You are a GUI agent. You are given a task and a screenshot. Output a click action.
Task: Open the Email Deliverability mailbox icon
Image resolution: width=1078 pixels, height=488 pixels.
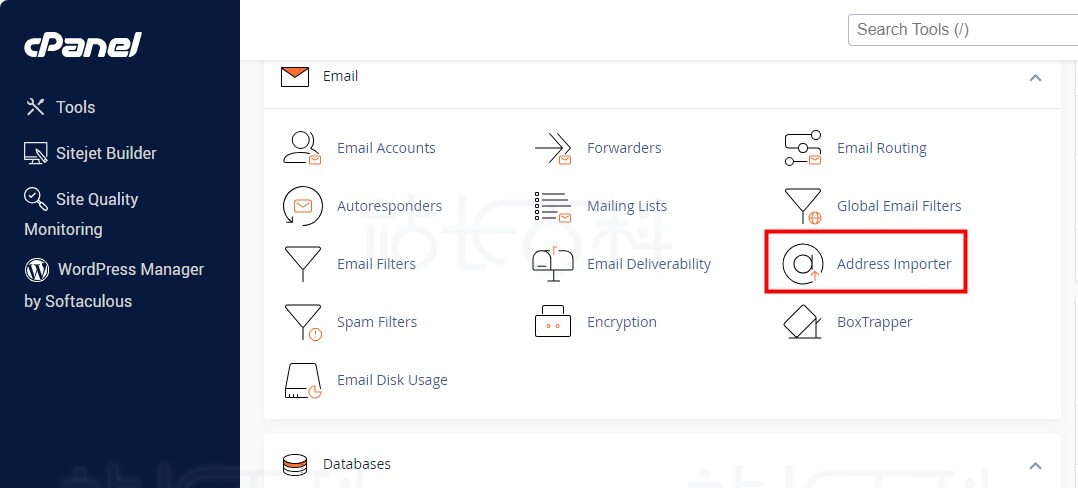click(553, 264)
